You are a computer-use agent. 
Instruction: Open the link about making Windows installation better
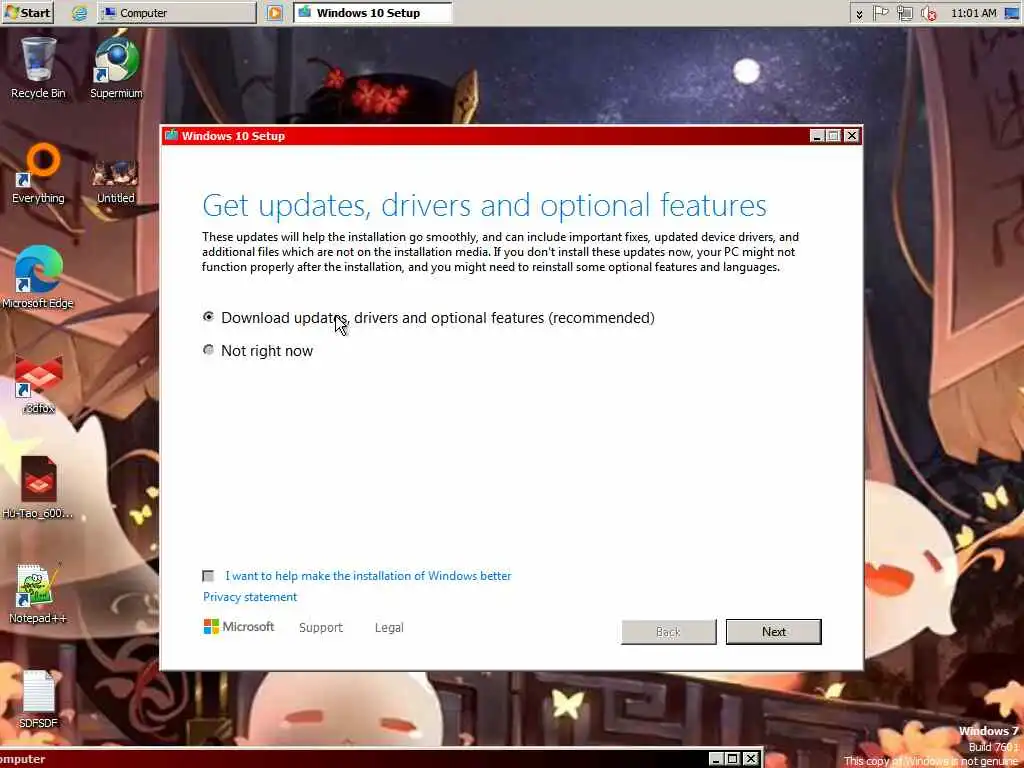click(x=368, y=575)
